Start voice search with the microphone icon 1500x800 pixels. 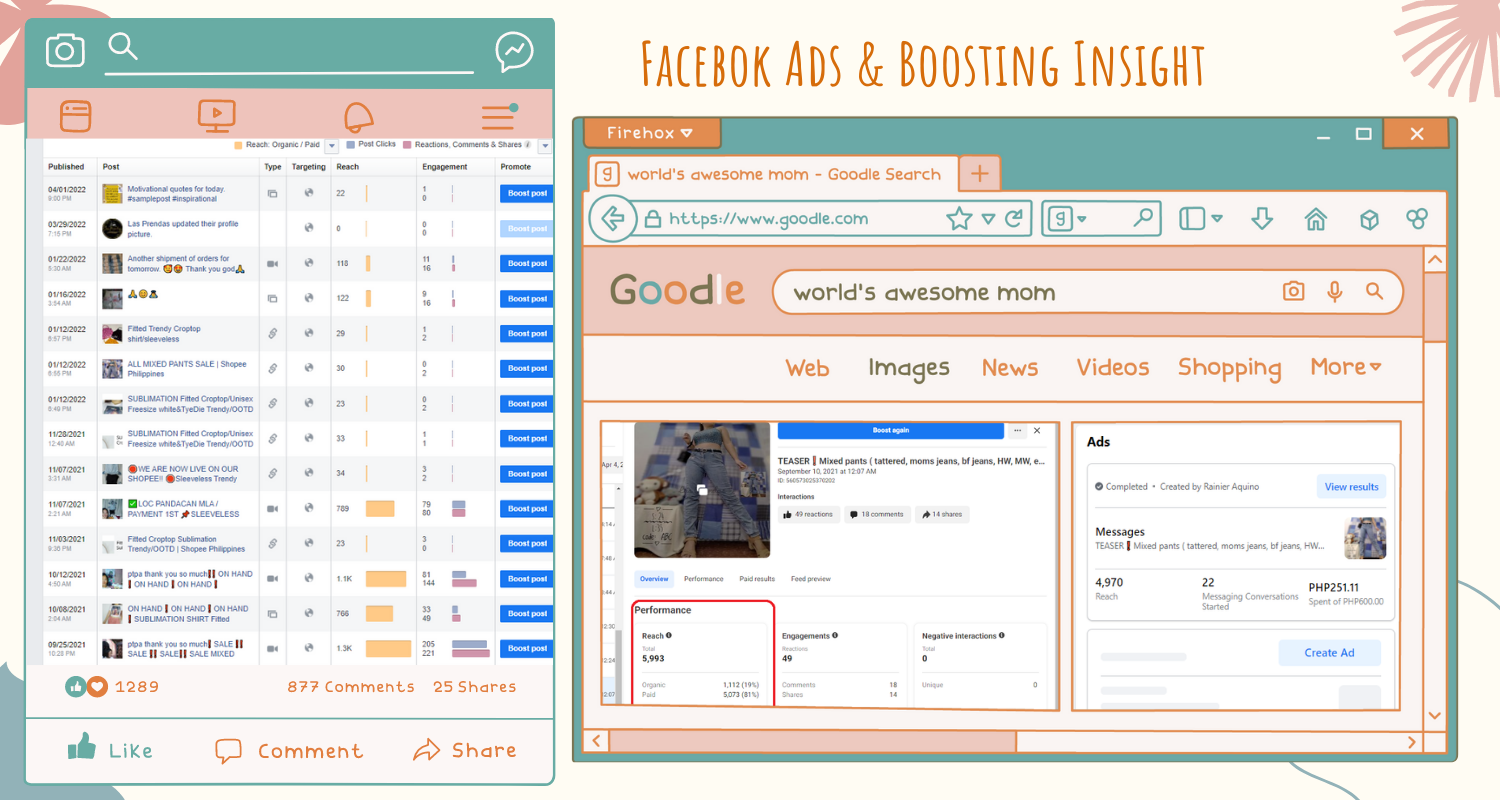[1334, 291]
